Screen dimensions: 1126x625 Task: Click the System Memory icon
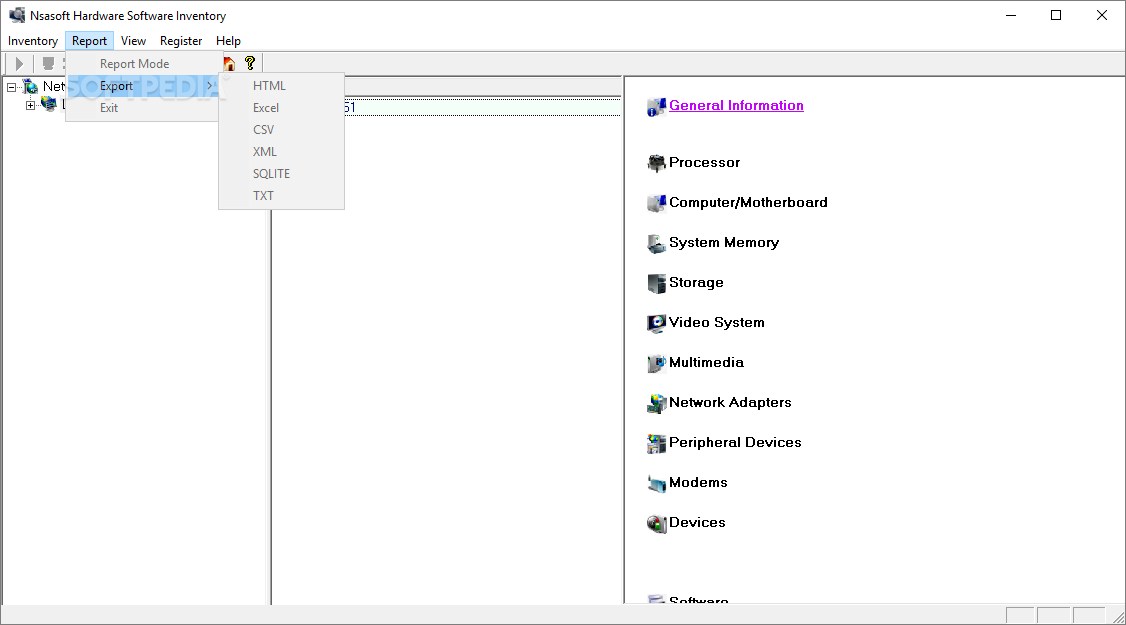tap(656, 244)
